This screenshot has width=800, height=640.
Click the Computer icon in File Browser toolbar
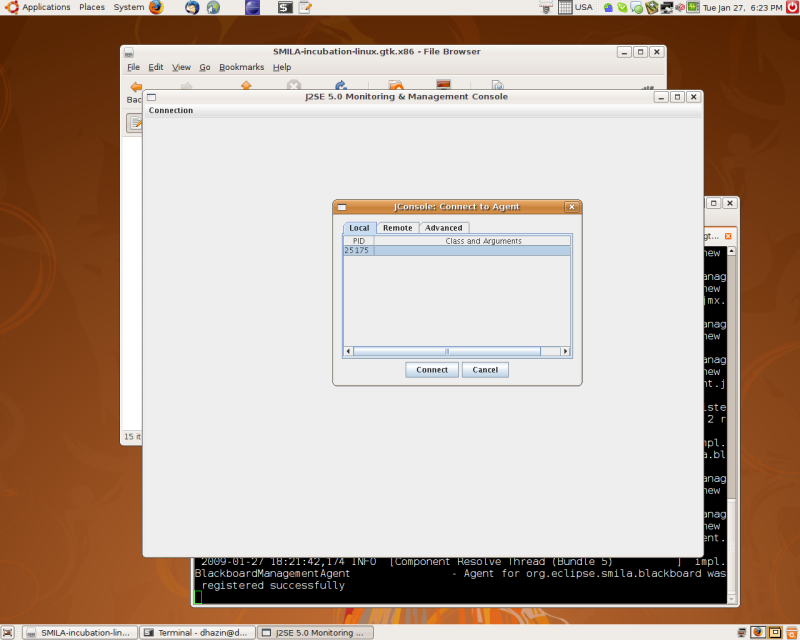443,85
